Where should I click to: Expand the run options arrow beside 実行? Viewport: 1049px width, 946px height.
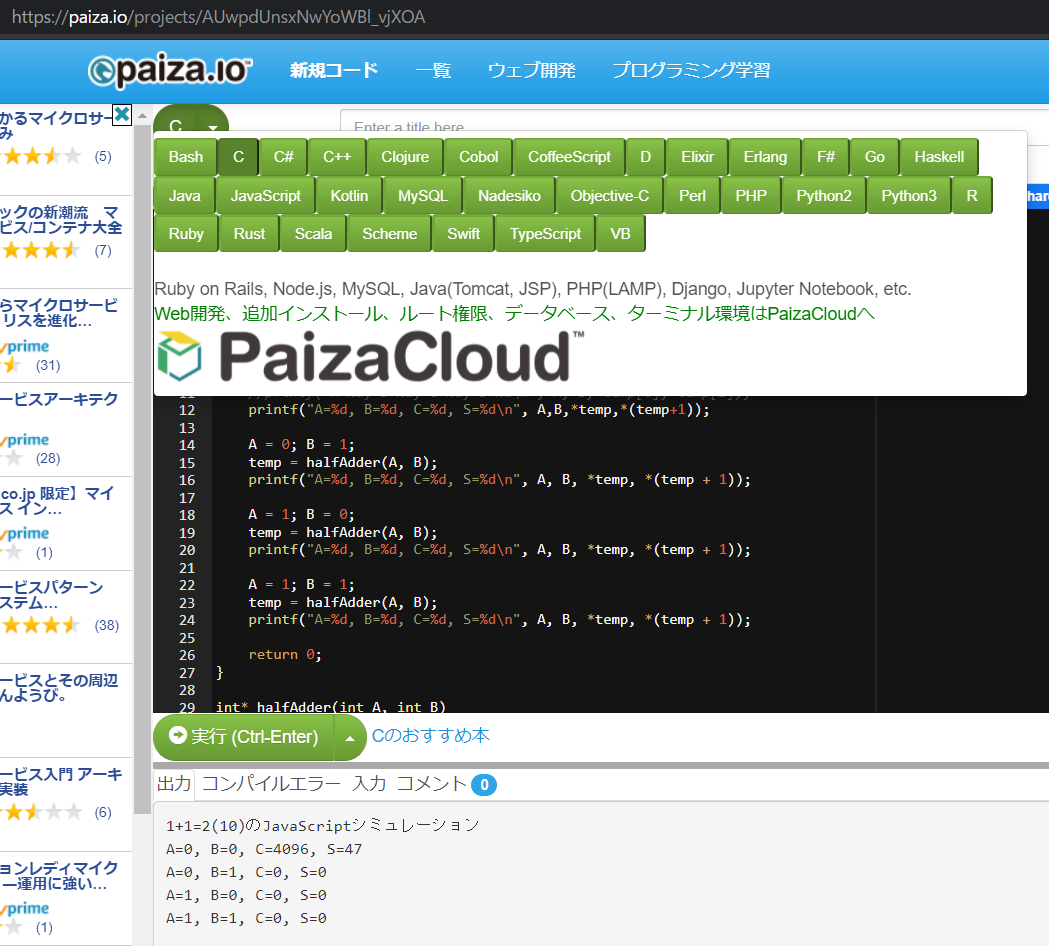[349, 737]
